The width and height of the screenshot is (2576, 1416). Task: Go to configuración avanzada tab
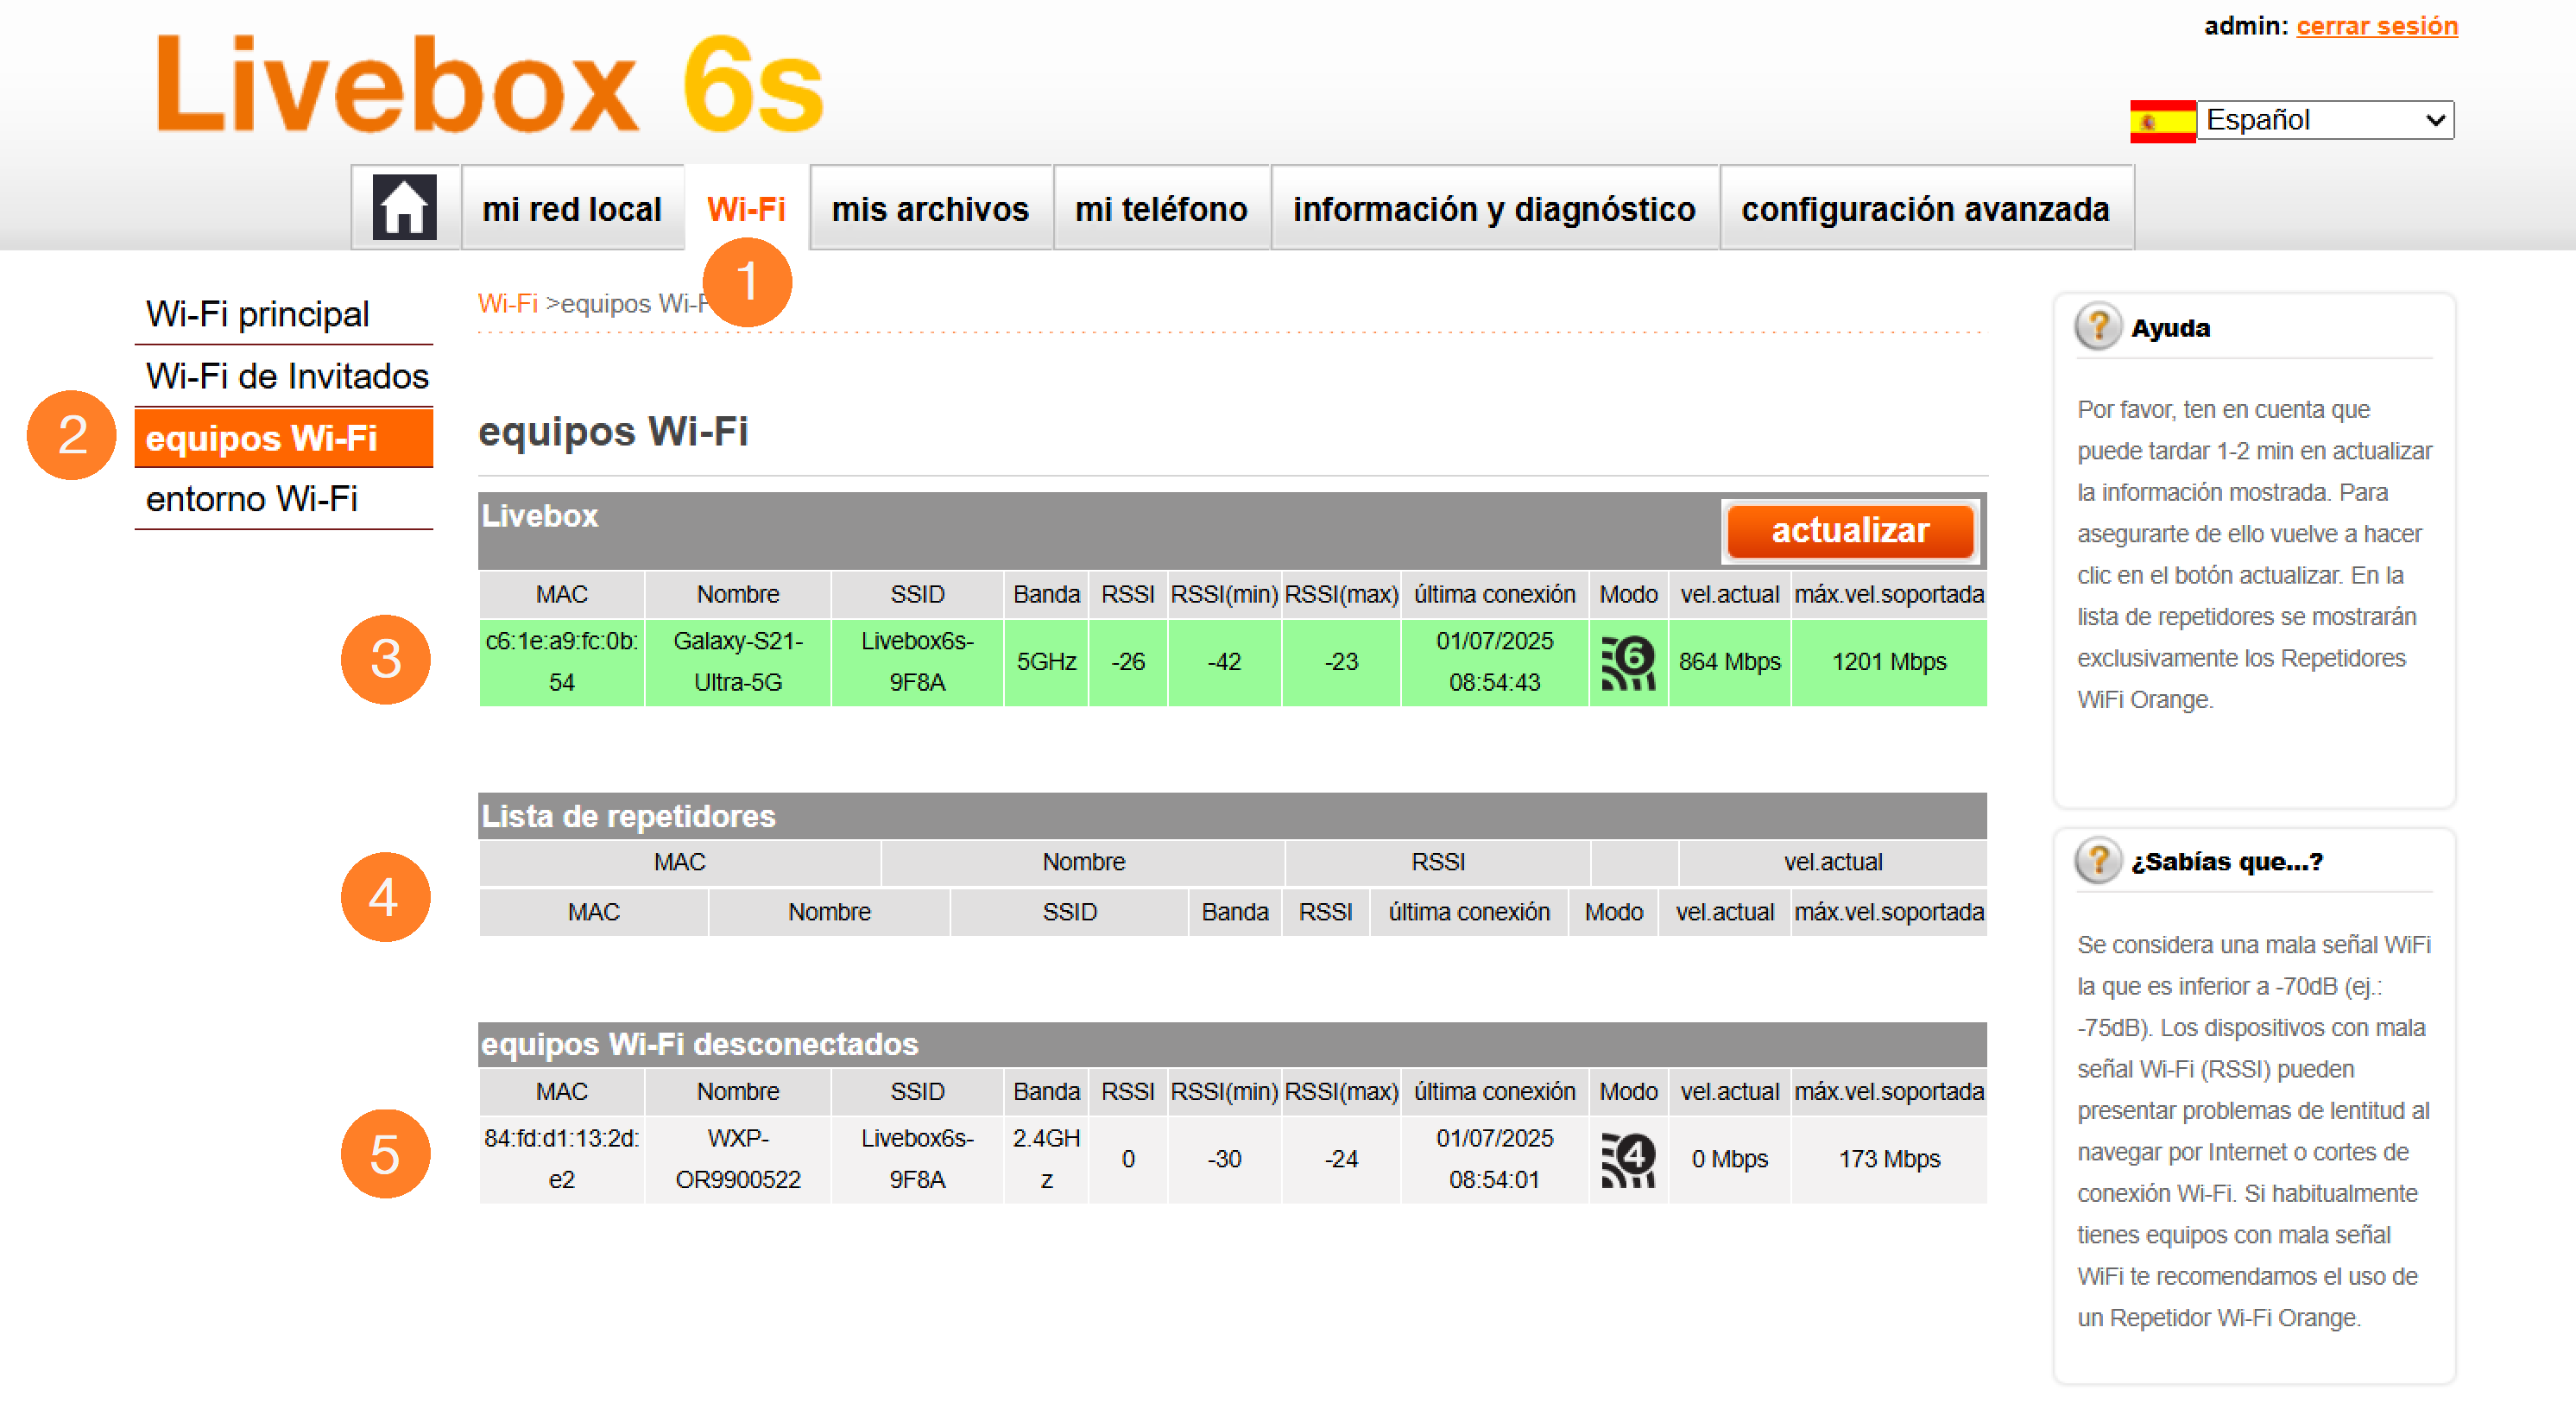coord(1924,209)
